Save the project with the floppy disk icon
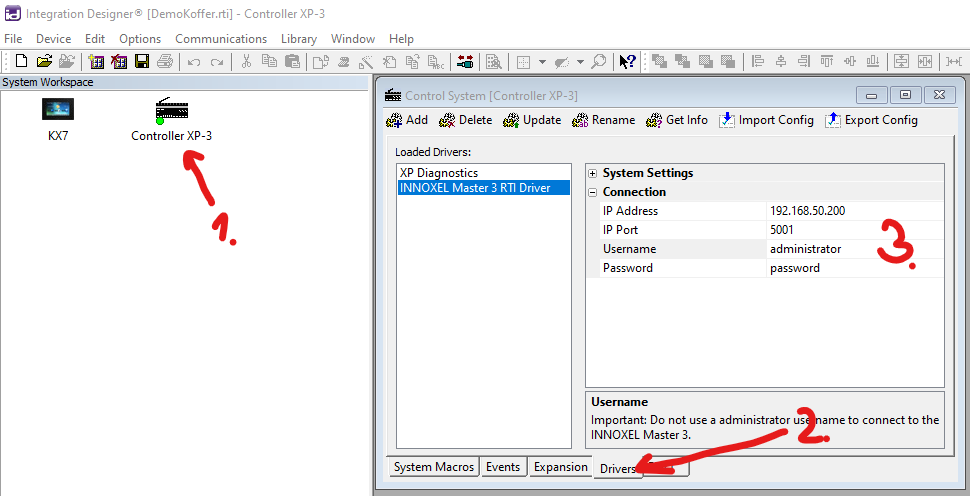The image size is (970, 496). 142,61
